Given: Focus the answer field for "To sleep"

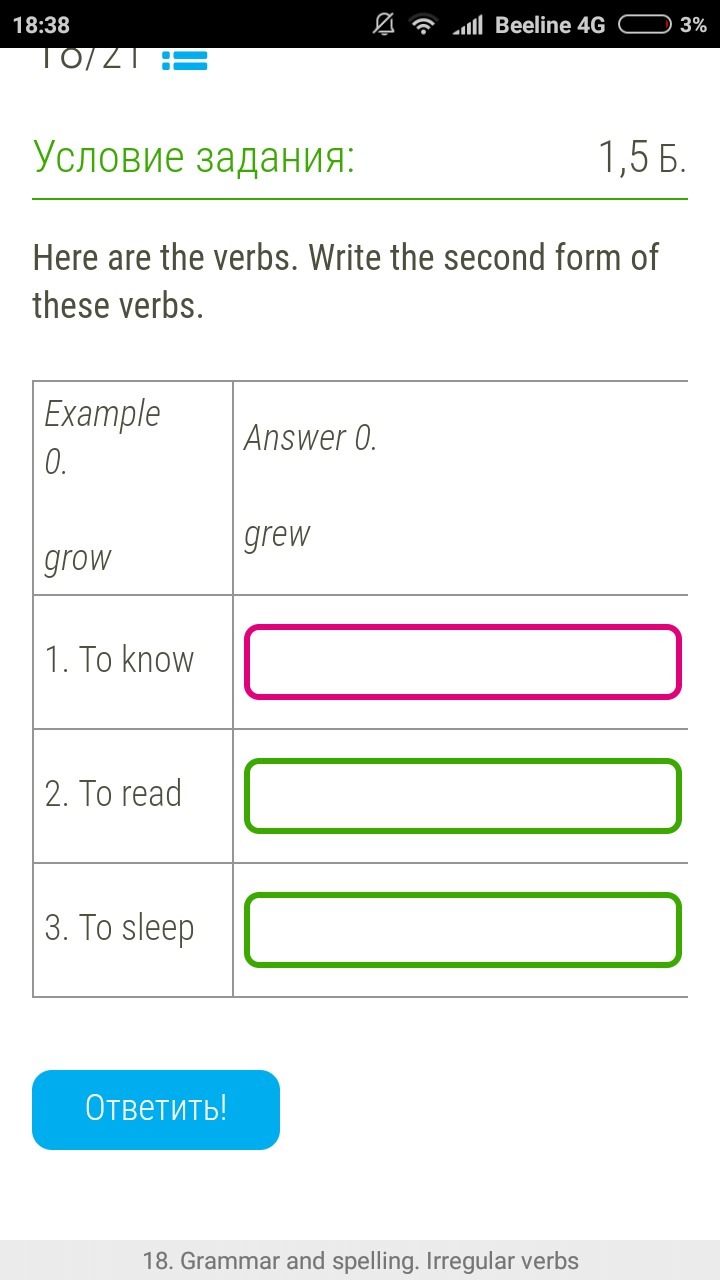Looking at the screenshot, I should click(x=462, y=930).
